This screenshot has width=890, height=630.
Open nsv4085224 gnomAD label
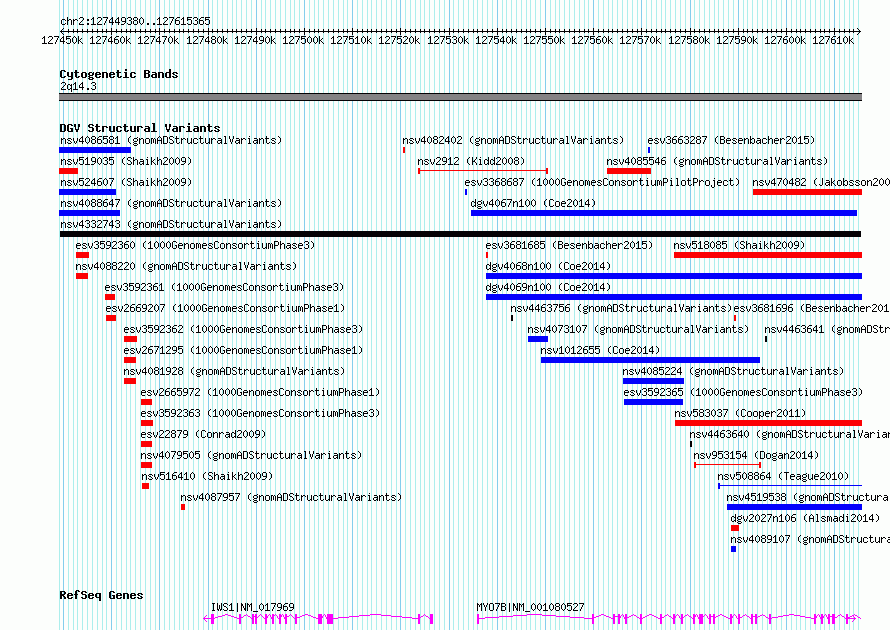[x=733, y=371]
